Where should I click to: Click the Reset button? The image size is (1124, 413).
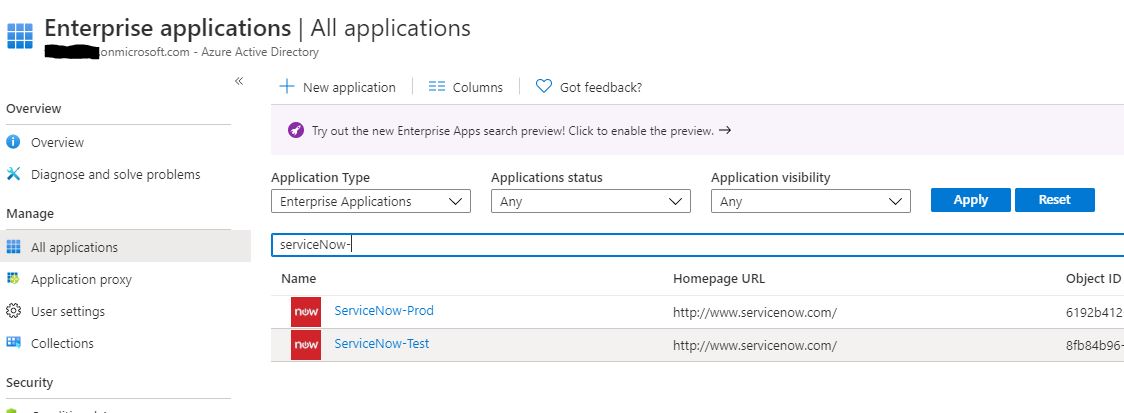pos(1054,200)
